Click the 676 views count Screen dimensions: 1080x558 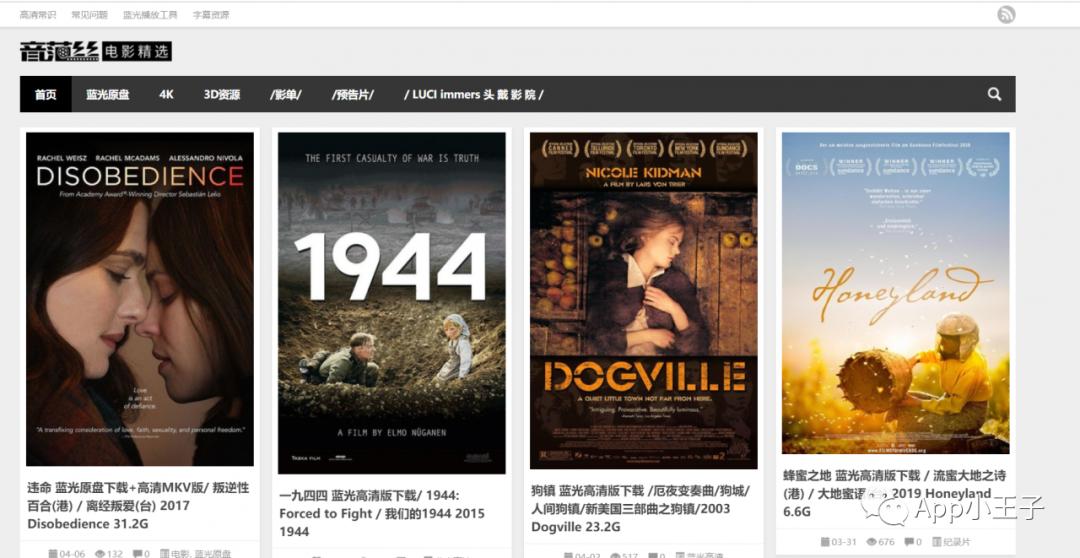886,542
